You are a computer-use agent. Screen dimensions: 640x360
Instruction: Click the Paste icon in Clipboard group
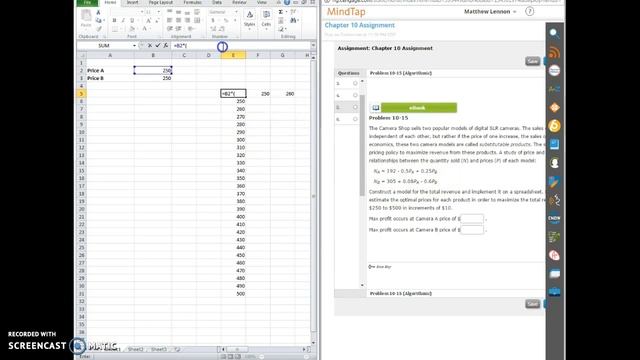point(86,16)
